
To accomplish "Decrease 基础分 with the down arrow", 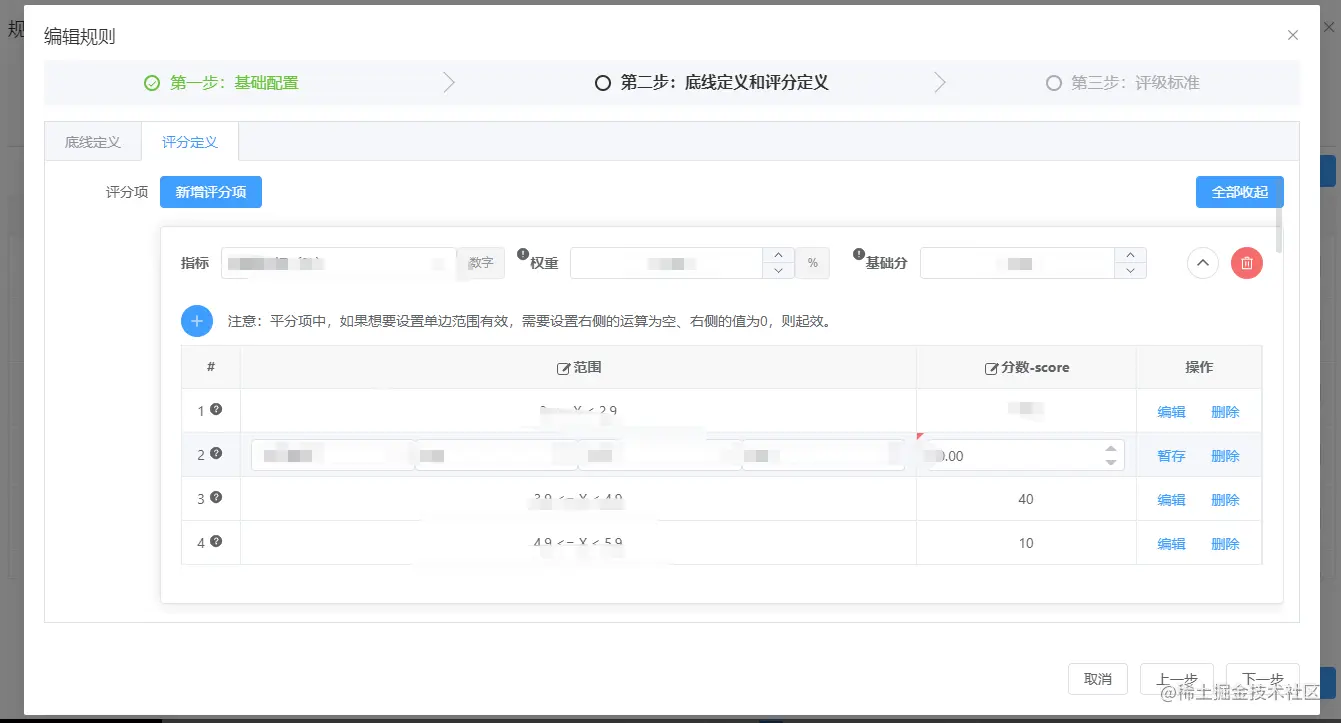I will click(1130, 271).
